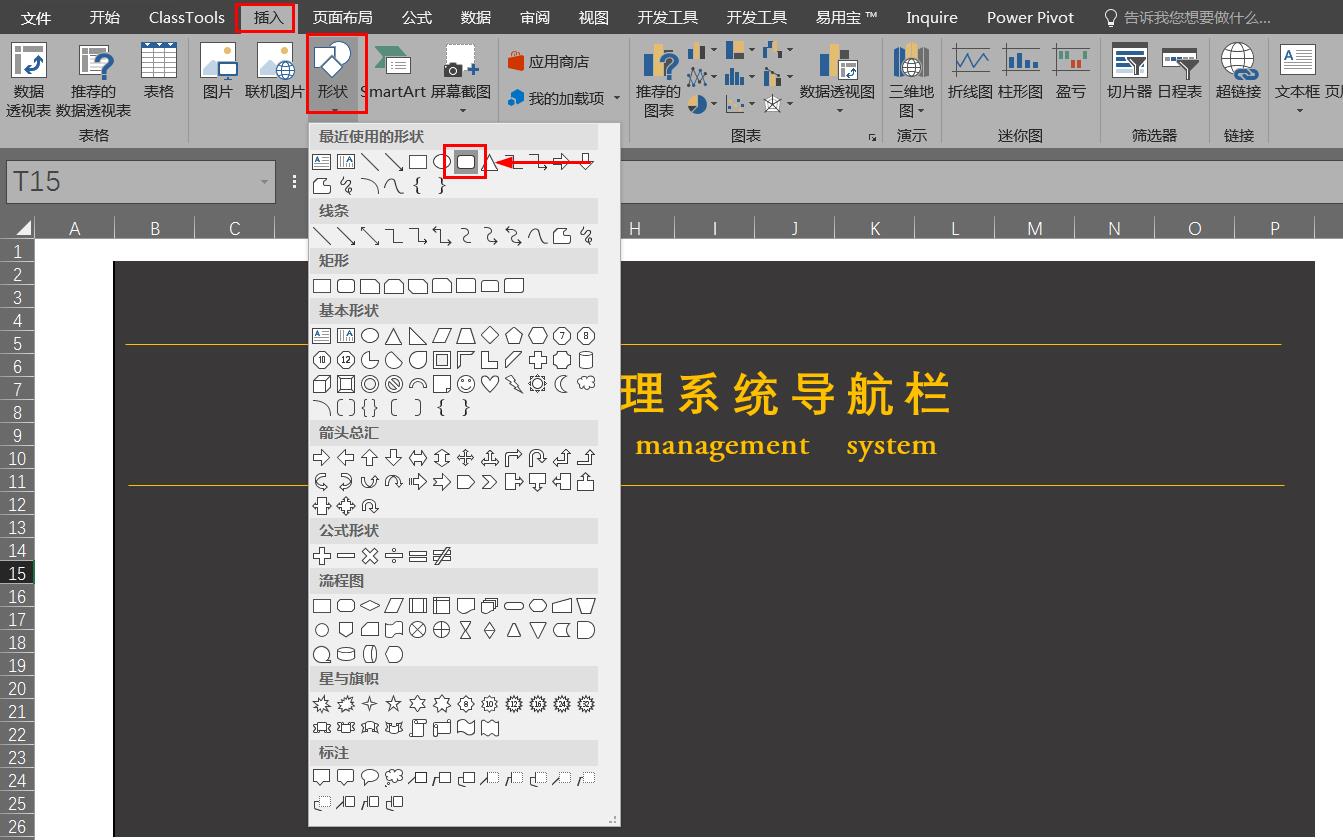Open the 页面布局 Page Layout tab
1343x840 pixels.
point(342,18)
